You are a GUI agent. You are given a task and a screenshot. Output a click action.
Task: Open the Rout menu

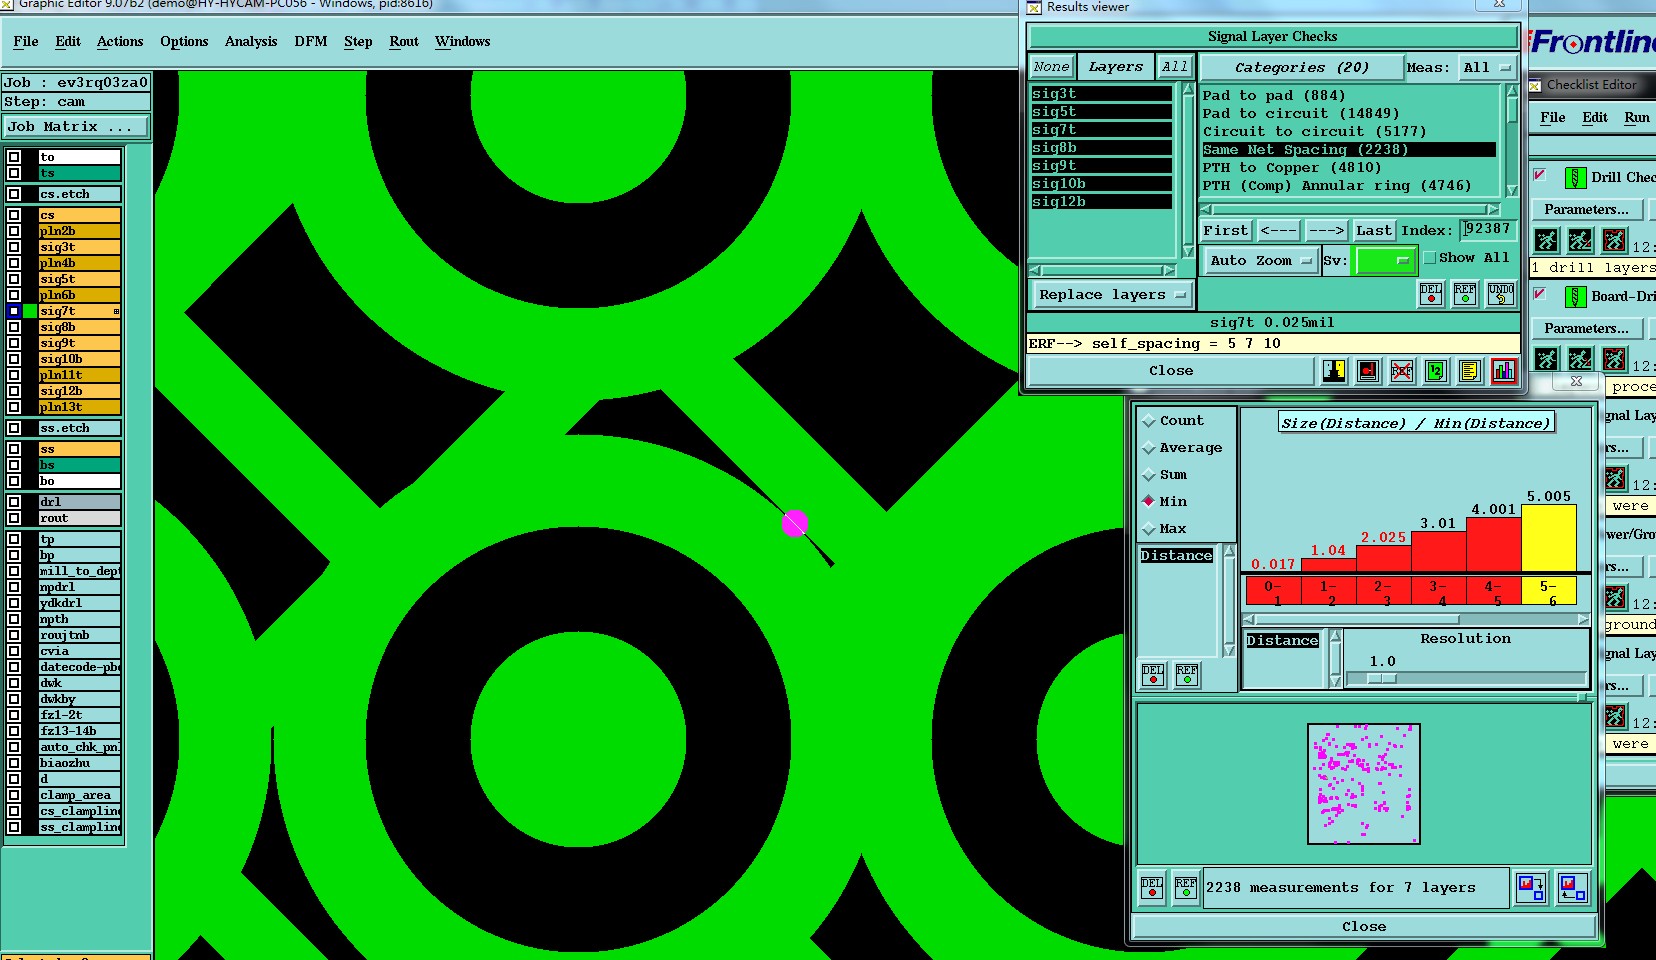[x=404, y=42]
